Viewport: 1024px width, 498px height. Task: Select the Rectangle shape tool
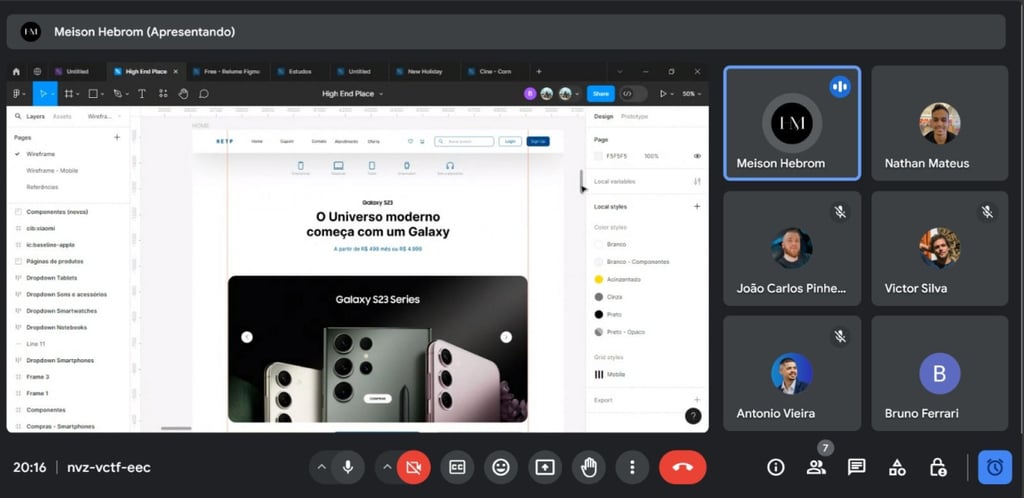coord(93,94)
